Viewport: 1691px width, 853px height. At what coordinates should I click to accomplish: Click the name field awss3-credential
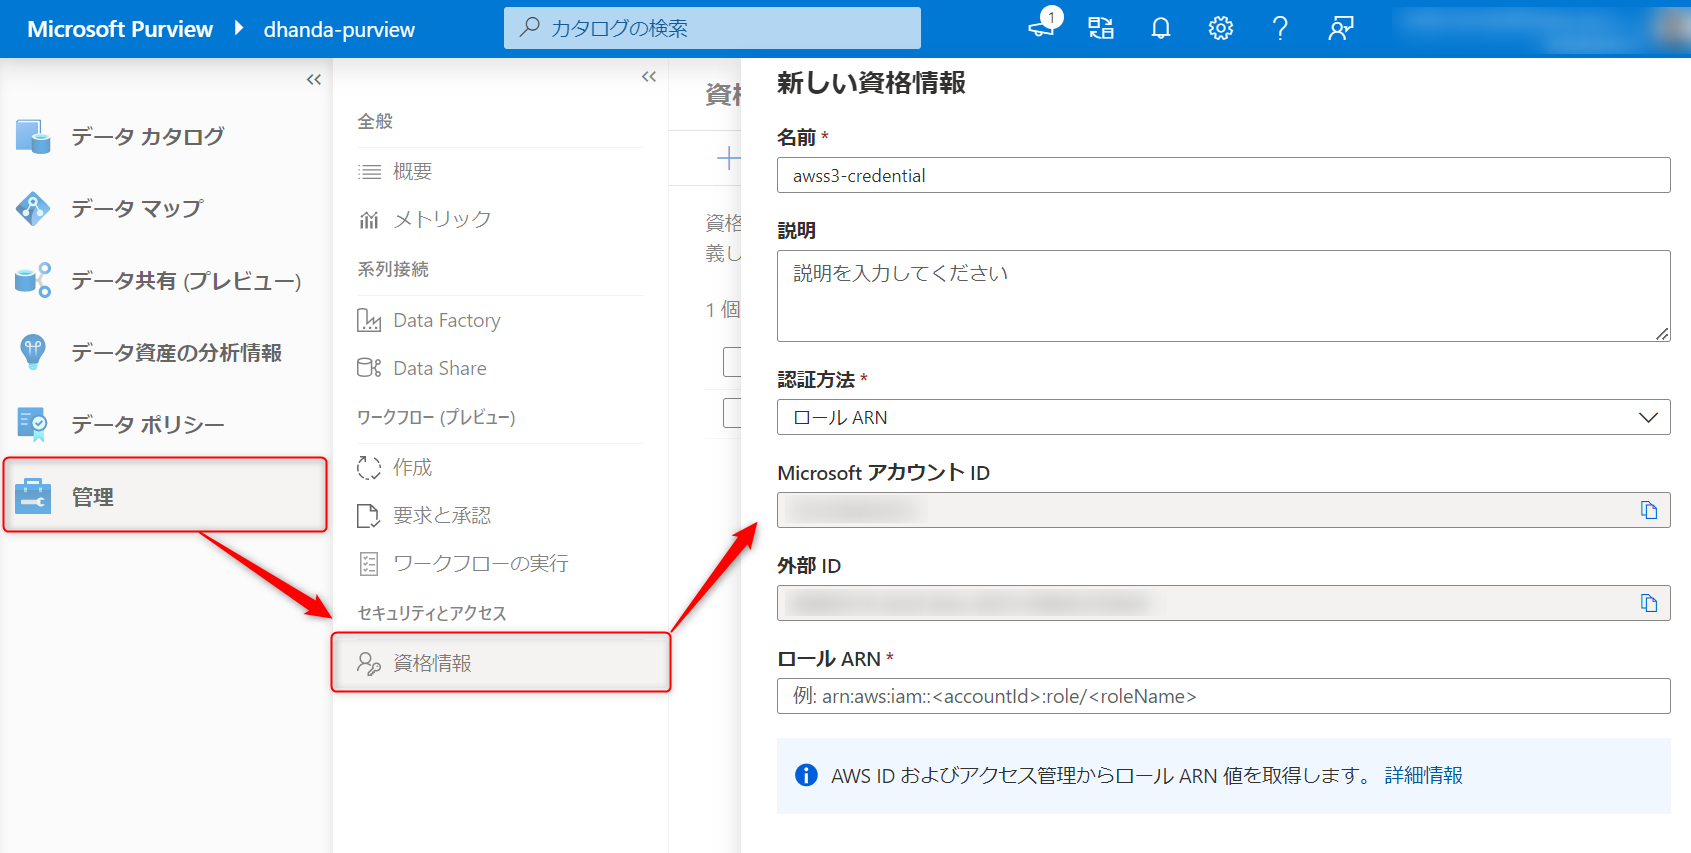1223,175
